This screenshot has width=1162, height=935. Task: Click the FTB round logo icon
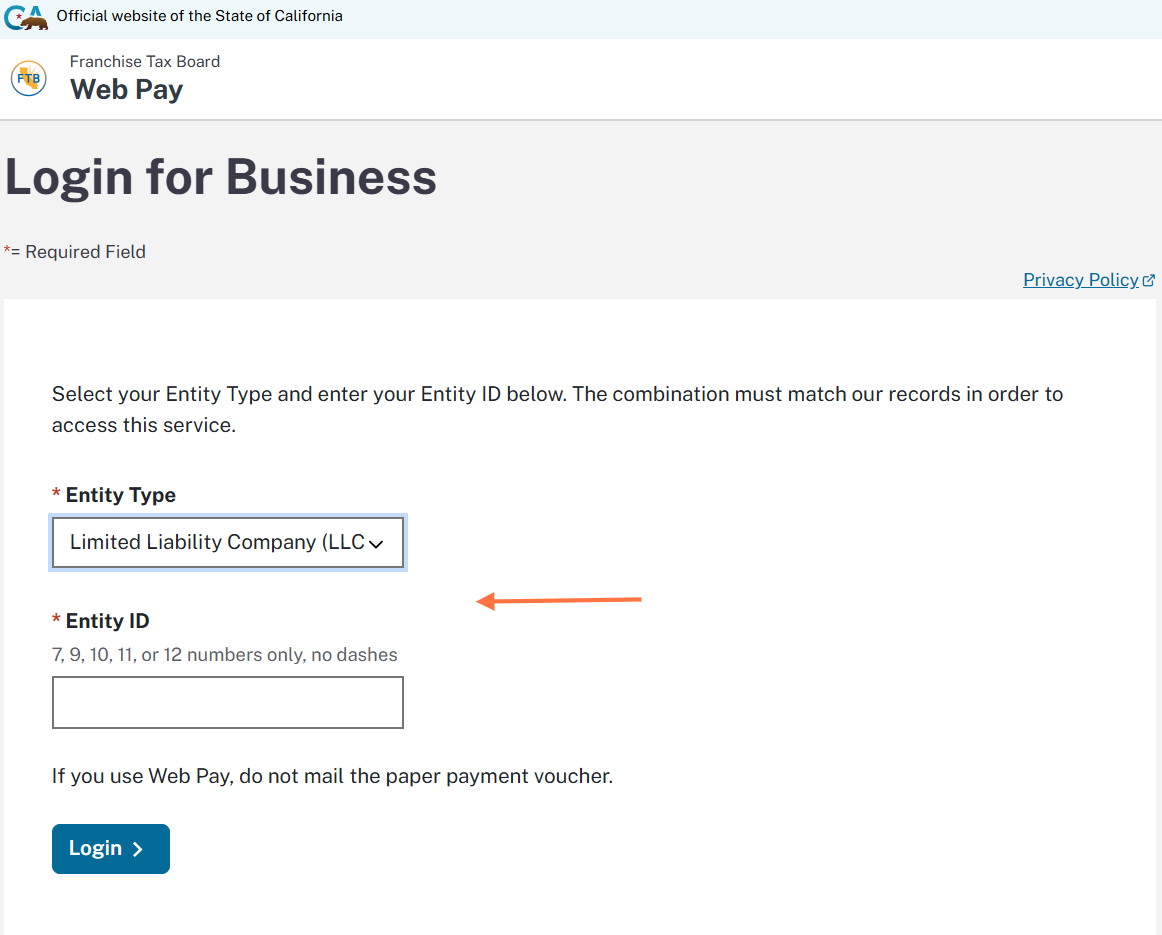tap(29, 79)
